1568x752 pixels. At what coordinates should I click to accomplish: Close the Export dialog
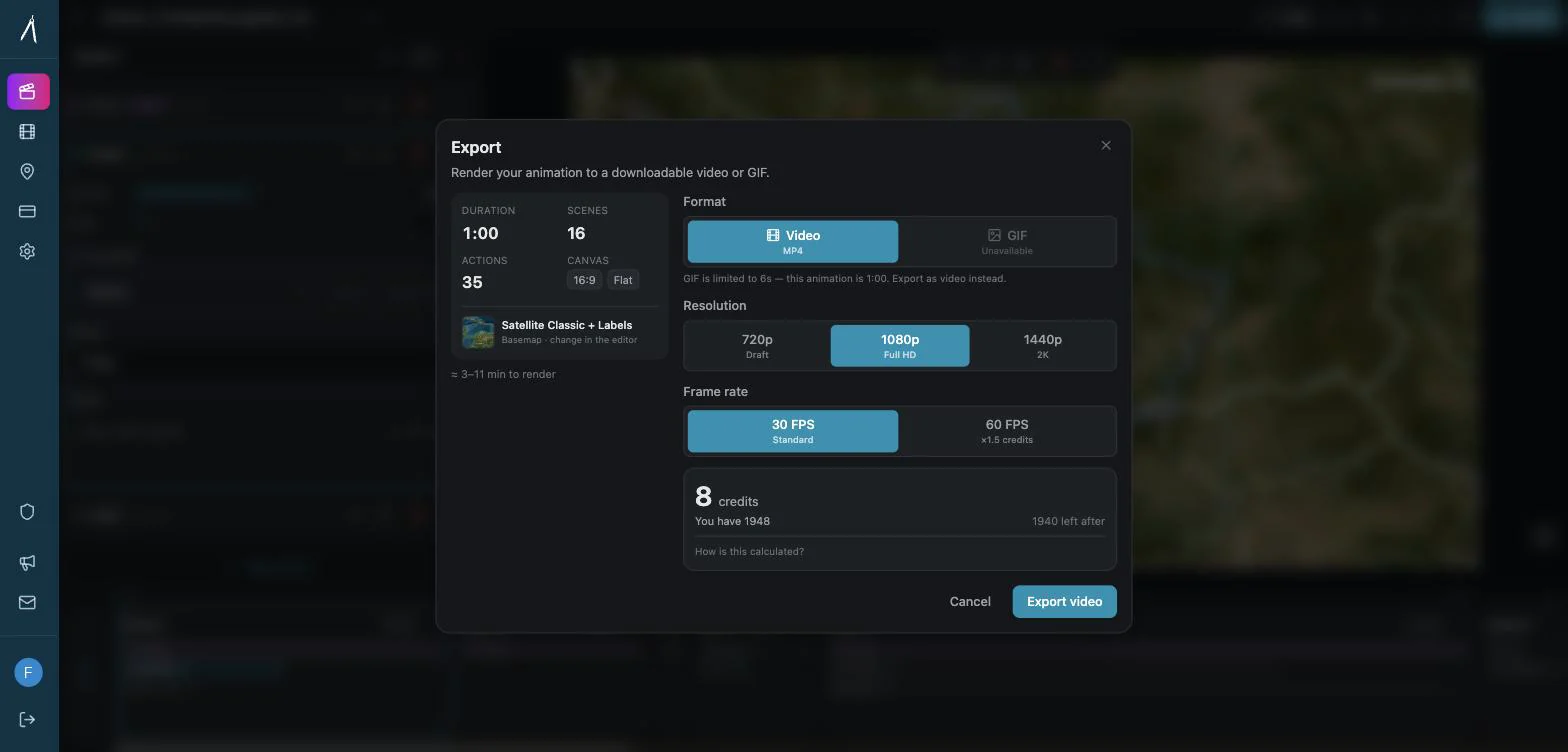pyautogui.click(x=1106, y=145)
